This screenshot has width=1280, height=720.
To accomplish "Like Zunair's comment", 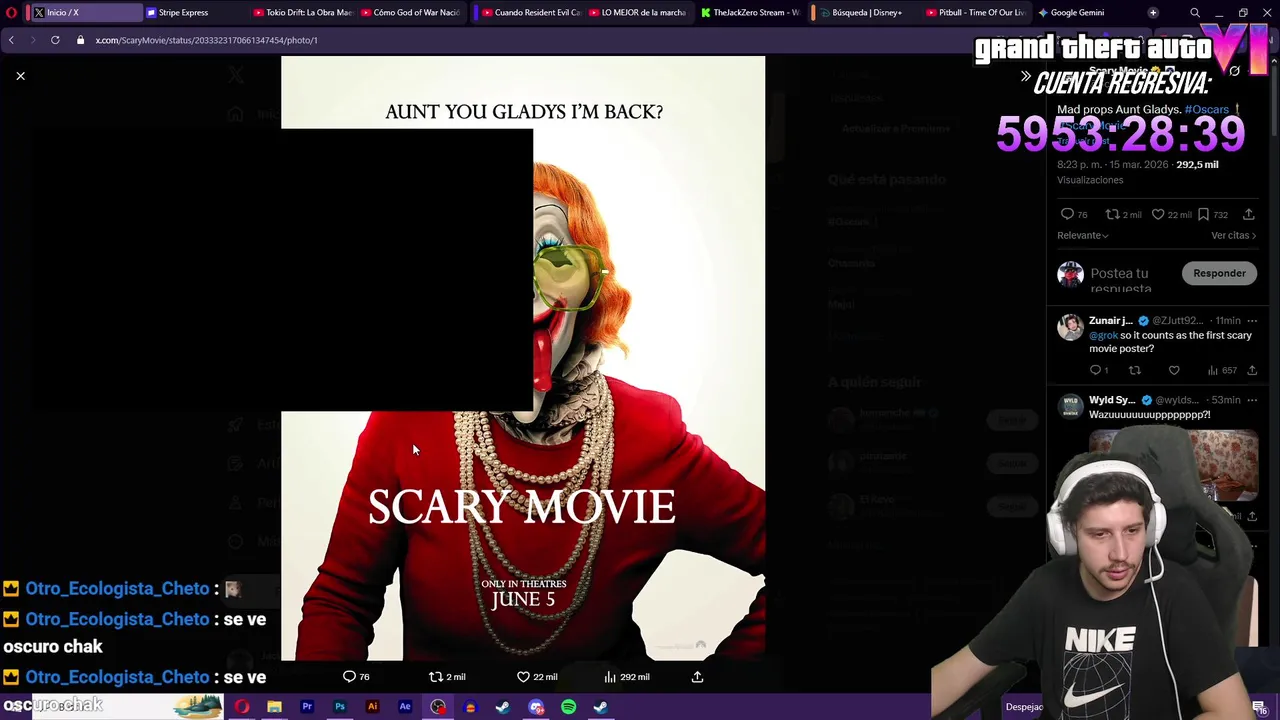I will tap(1174, 370).
